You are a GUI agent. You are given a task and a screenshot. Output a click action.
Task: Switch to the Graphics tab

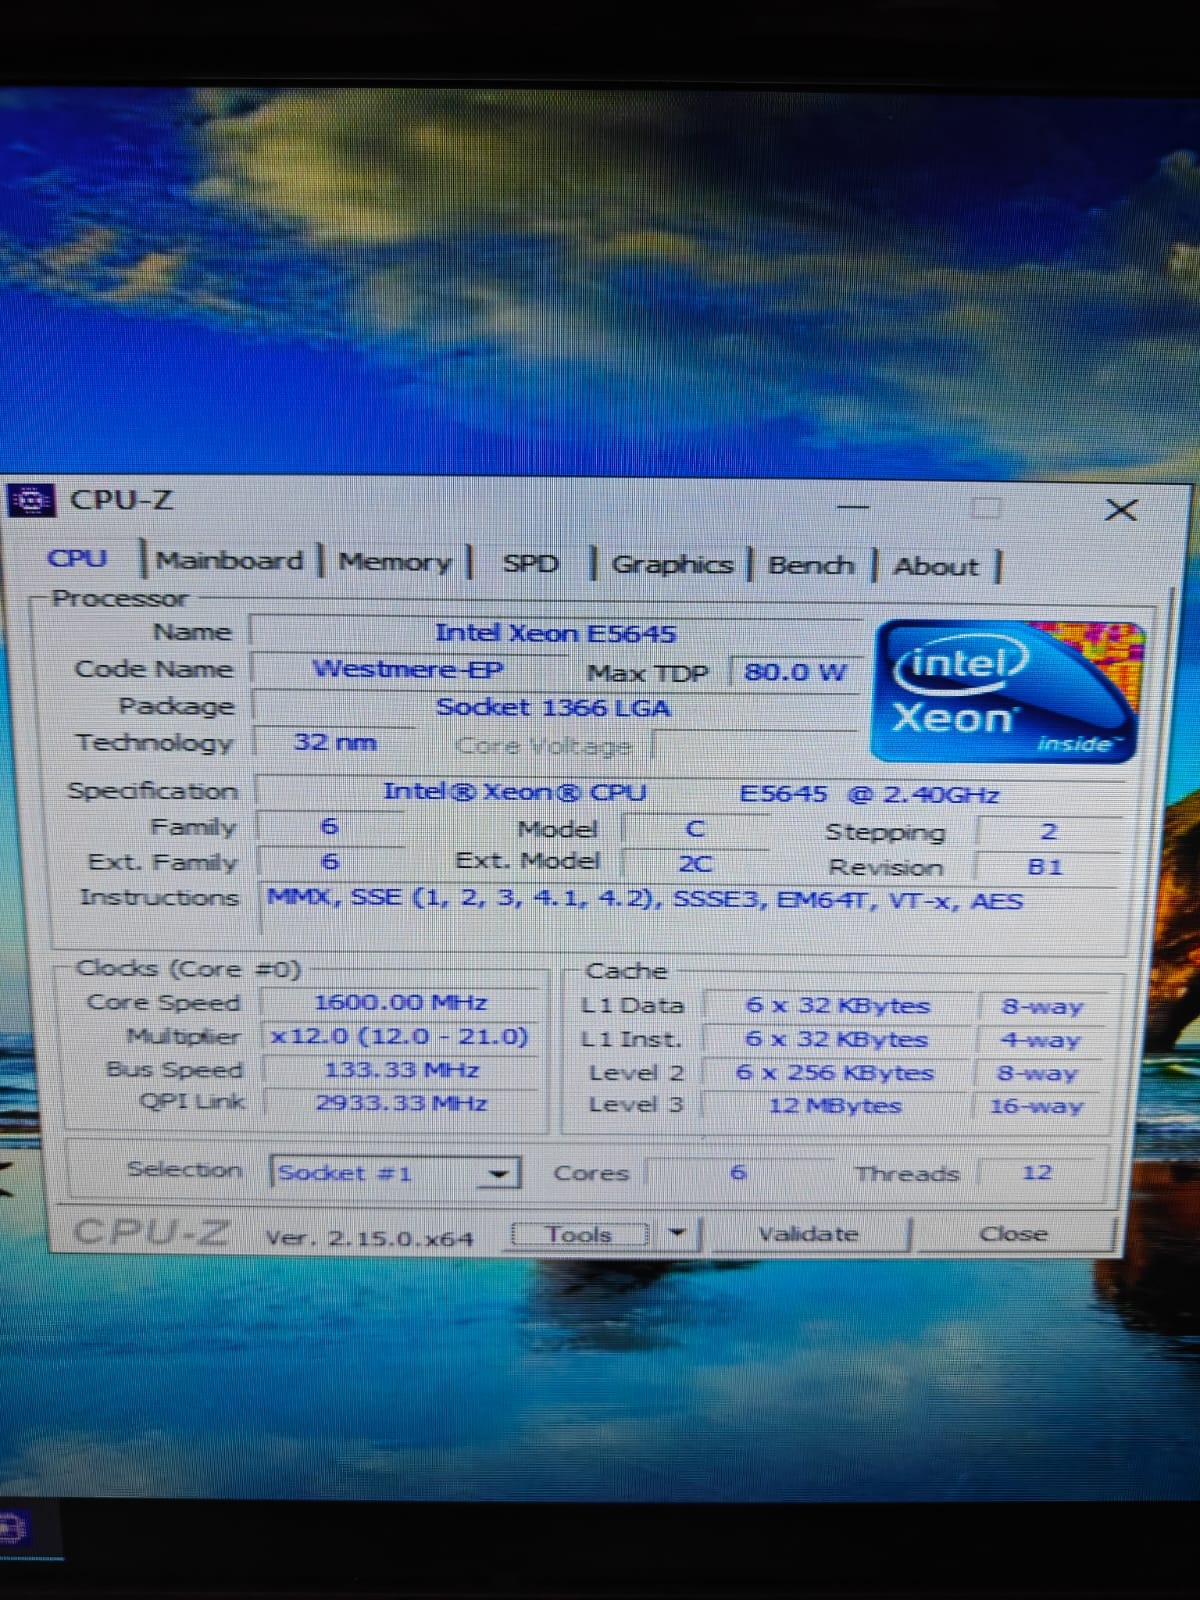pyautogui.click(x=672, y=565)
